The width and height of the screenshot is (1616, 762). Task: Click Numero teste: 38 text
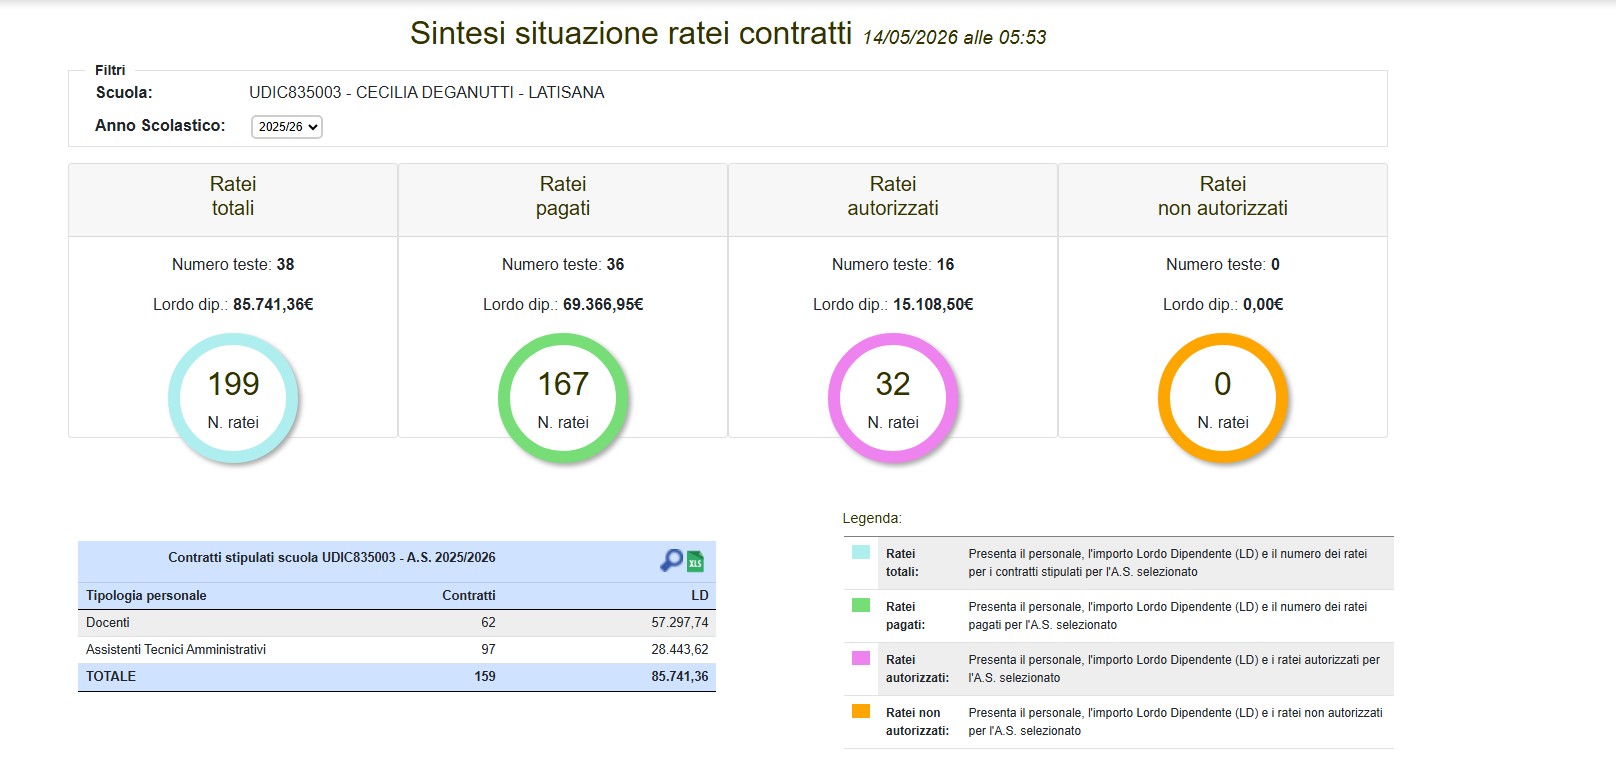point(233,264)
